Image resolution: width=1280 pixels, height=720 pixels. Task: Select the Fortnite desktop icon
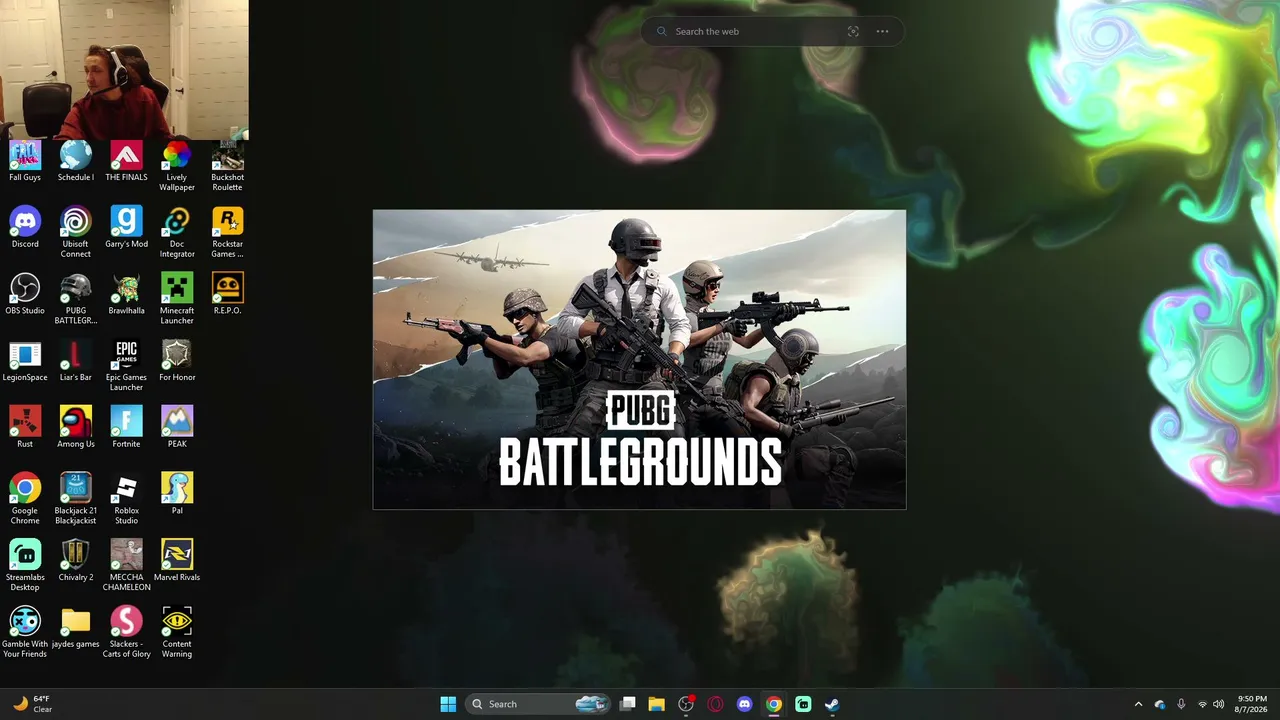coord(126,428)
